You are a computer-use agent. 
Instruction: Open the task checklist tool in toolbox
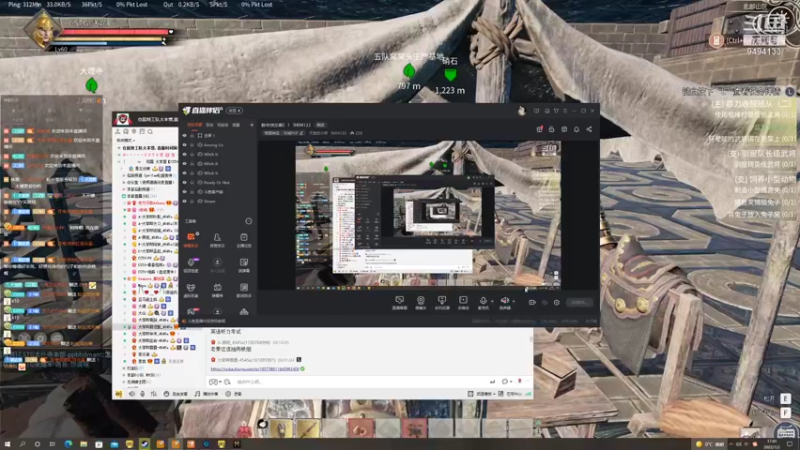(244, 239)
